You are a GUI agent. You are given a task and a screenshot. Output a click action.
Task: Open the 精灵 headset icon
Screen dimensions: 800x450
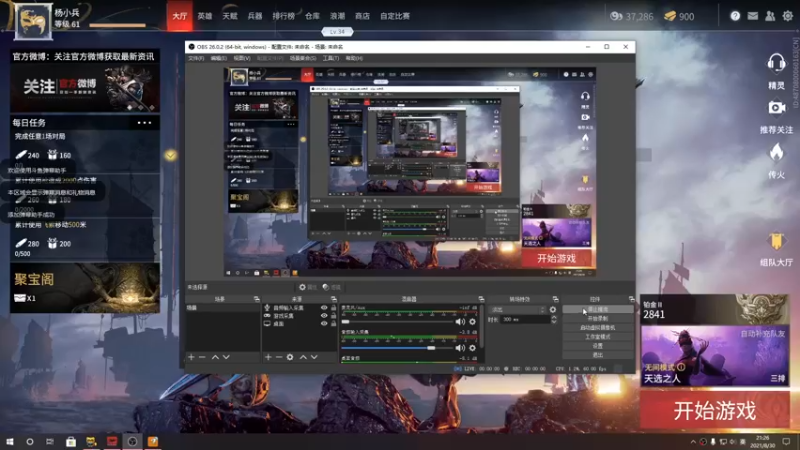(x=777, y=64)
